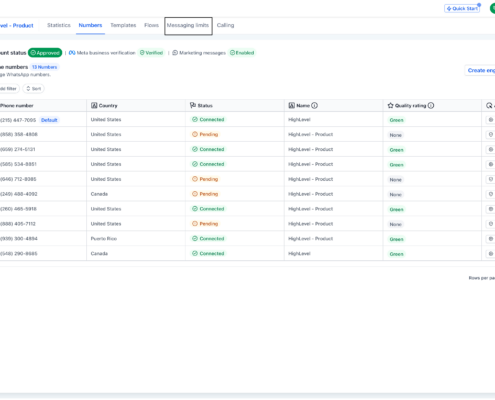The image size is (495, 400).
Task: Go to the Calling tab
Action: click(x=225, y=25)
